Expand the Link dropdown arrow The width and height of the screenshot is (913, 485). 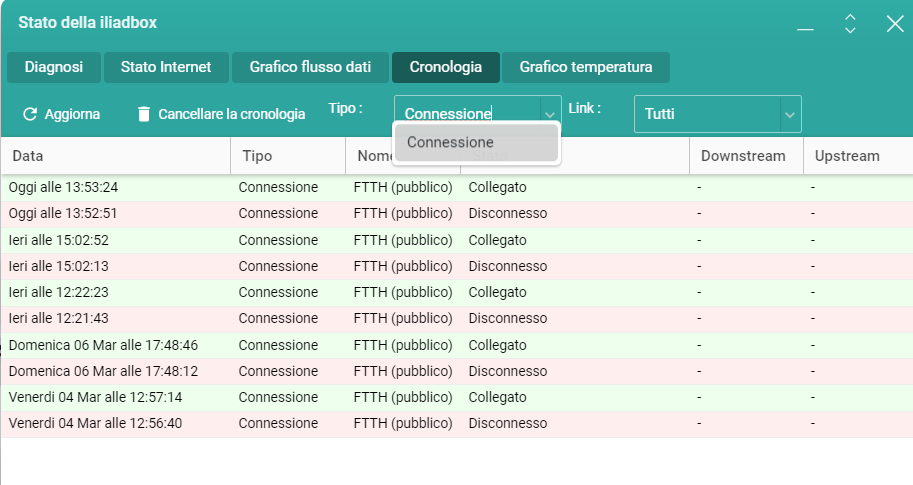pos(790,114)
